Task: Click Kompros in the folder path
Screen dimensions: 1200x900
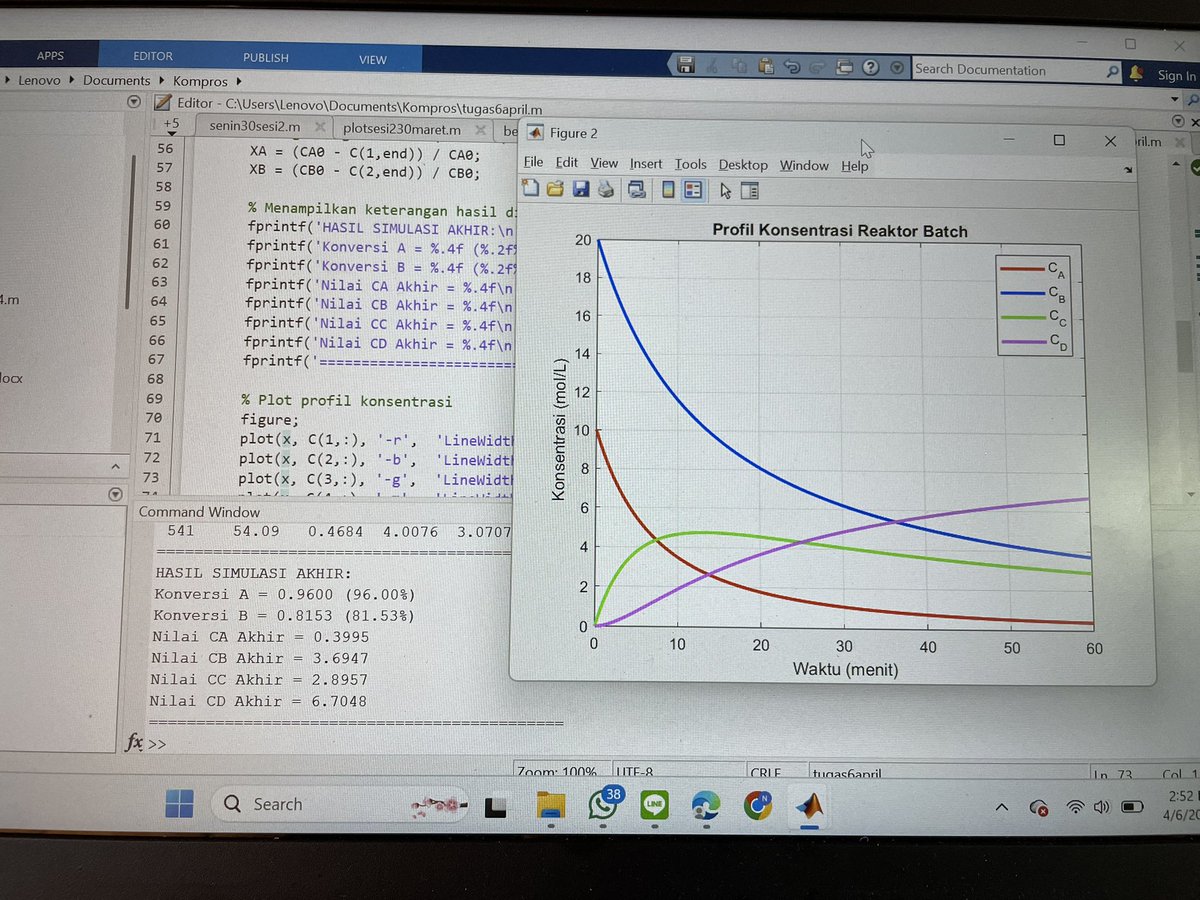Action: click(201, 81)
